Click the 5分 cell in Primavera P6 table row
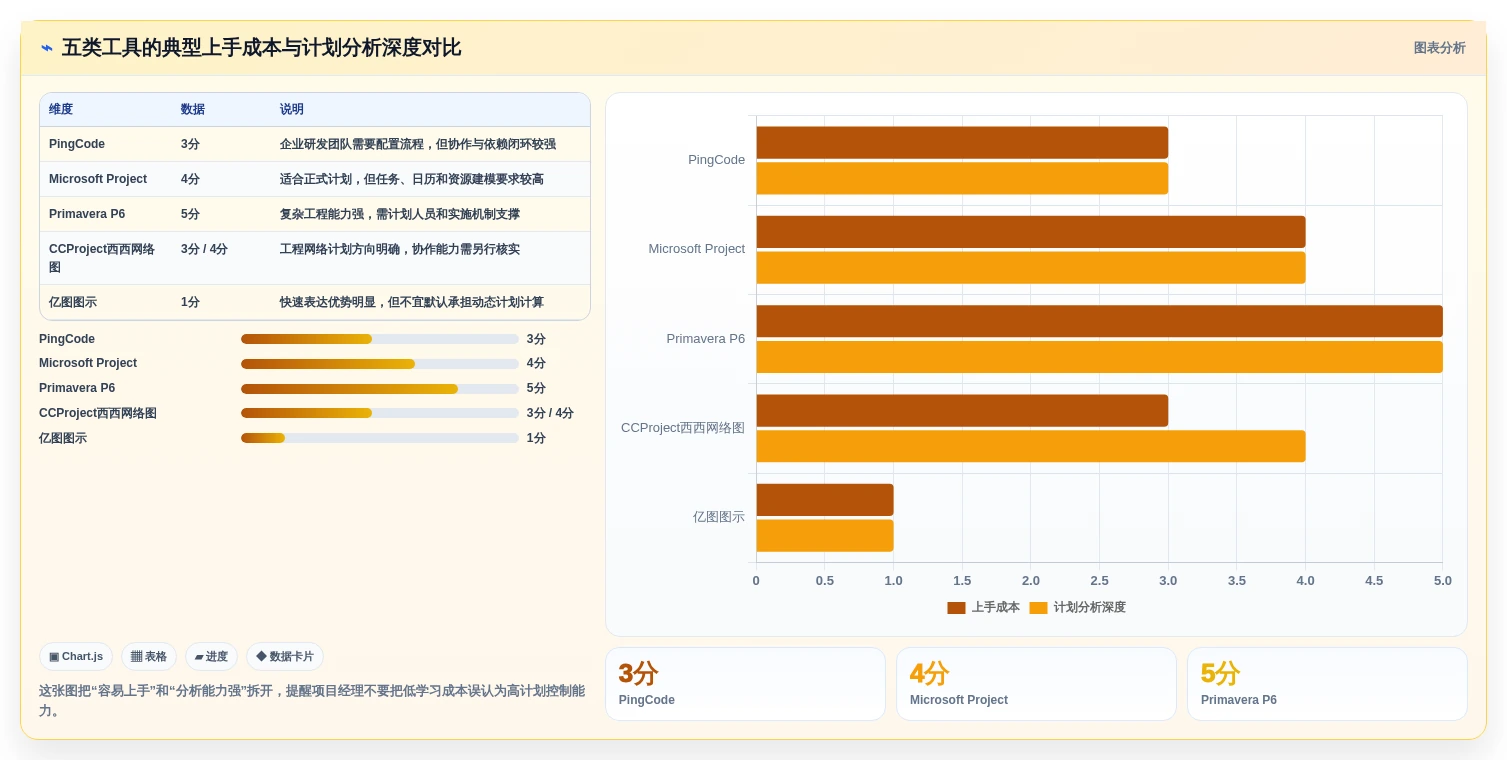 click(x=190, y=214)
